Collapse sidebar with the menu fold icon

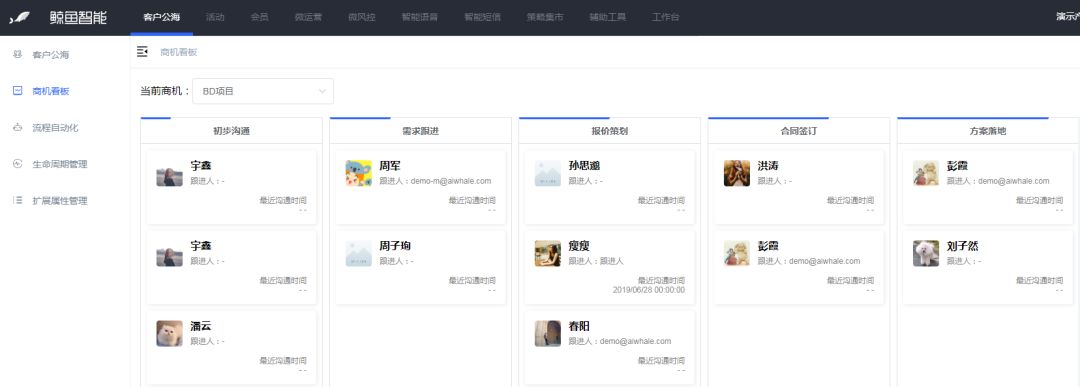[x=143, y=52]
